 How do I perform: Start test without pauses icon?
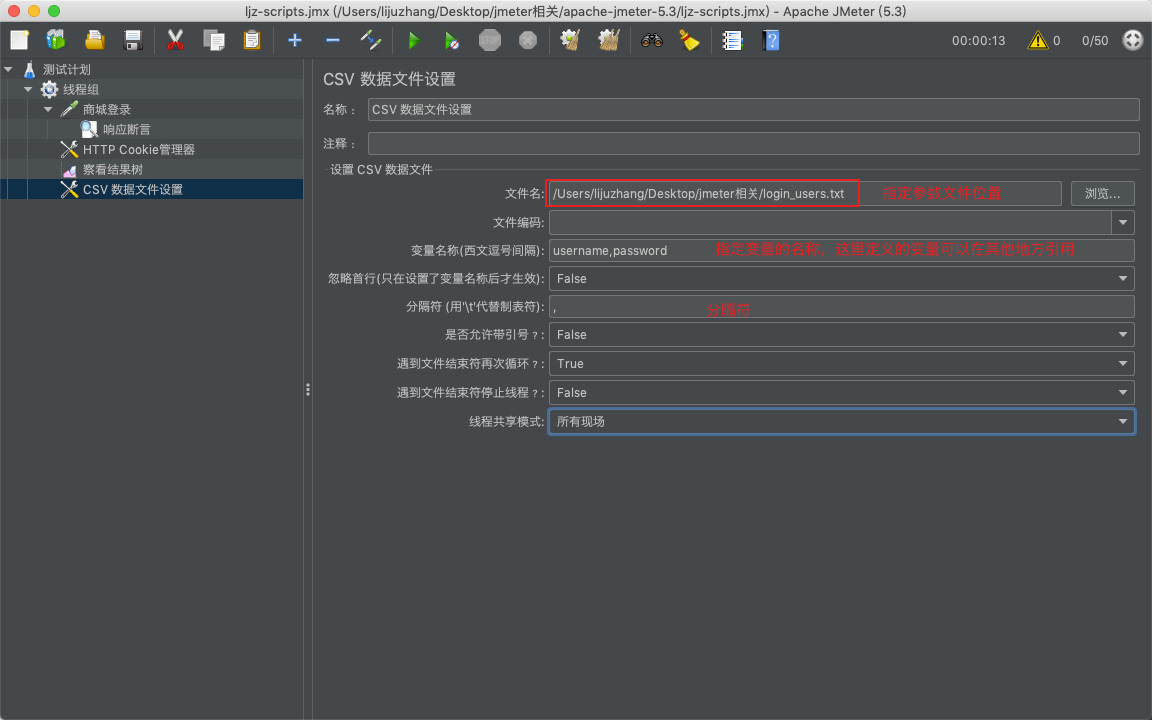452,40
